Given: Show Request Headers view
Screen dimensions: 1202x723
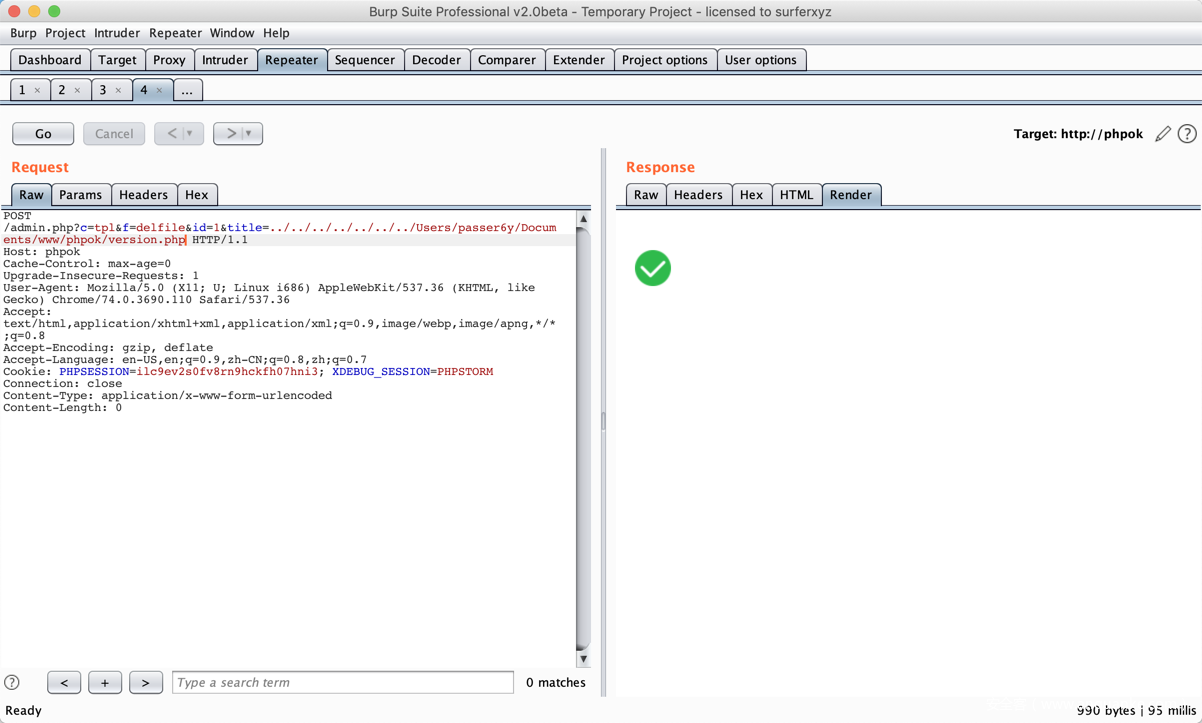Looking at the screenshot, I should (144, 195).
